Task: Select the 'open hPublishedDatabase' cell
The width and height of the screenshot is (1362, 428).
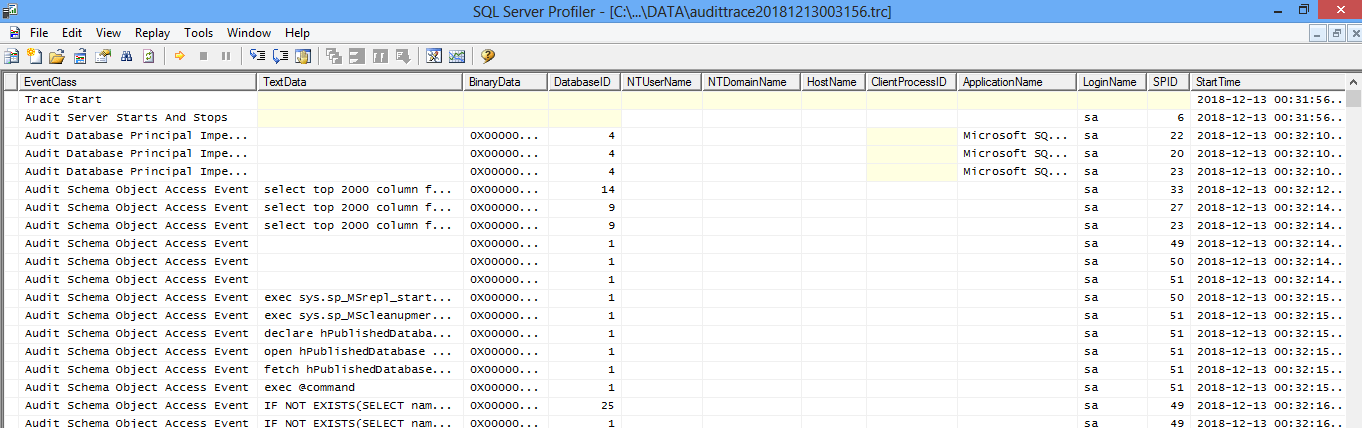Action: (x=361, y=352)
